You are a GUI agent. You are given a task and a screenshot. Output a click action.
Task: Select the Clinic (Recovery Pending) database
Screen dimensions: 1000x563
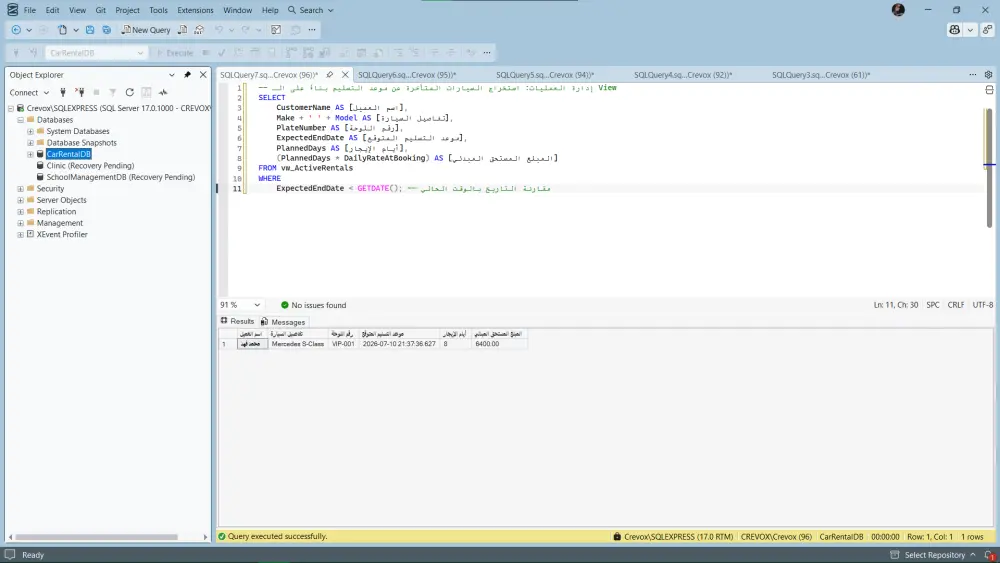[90, 166]
